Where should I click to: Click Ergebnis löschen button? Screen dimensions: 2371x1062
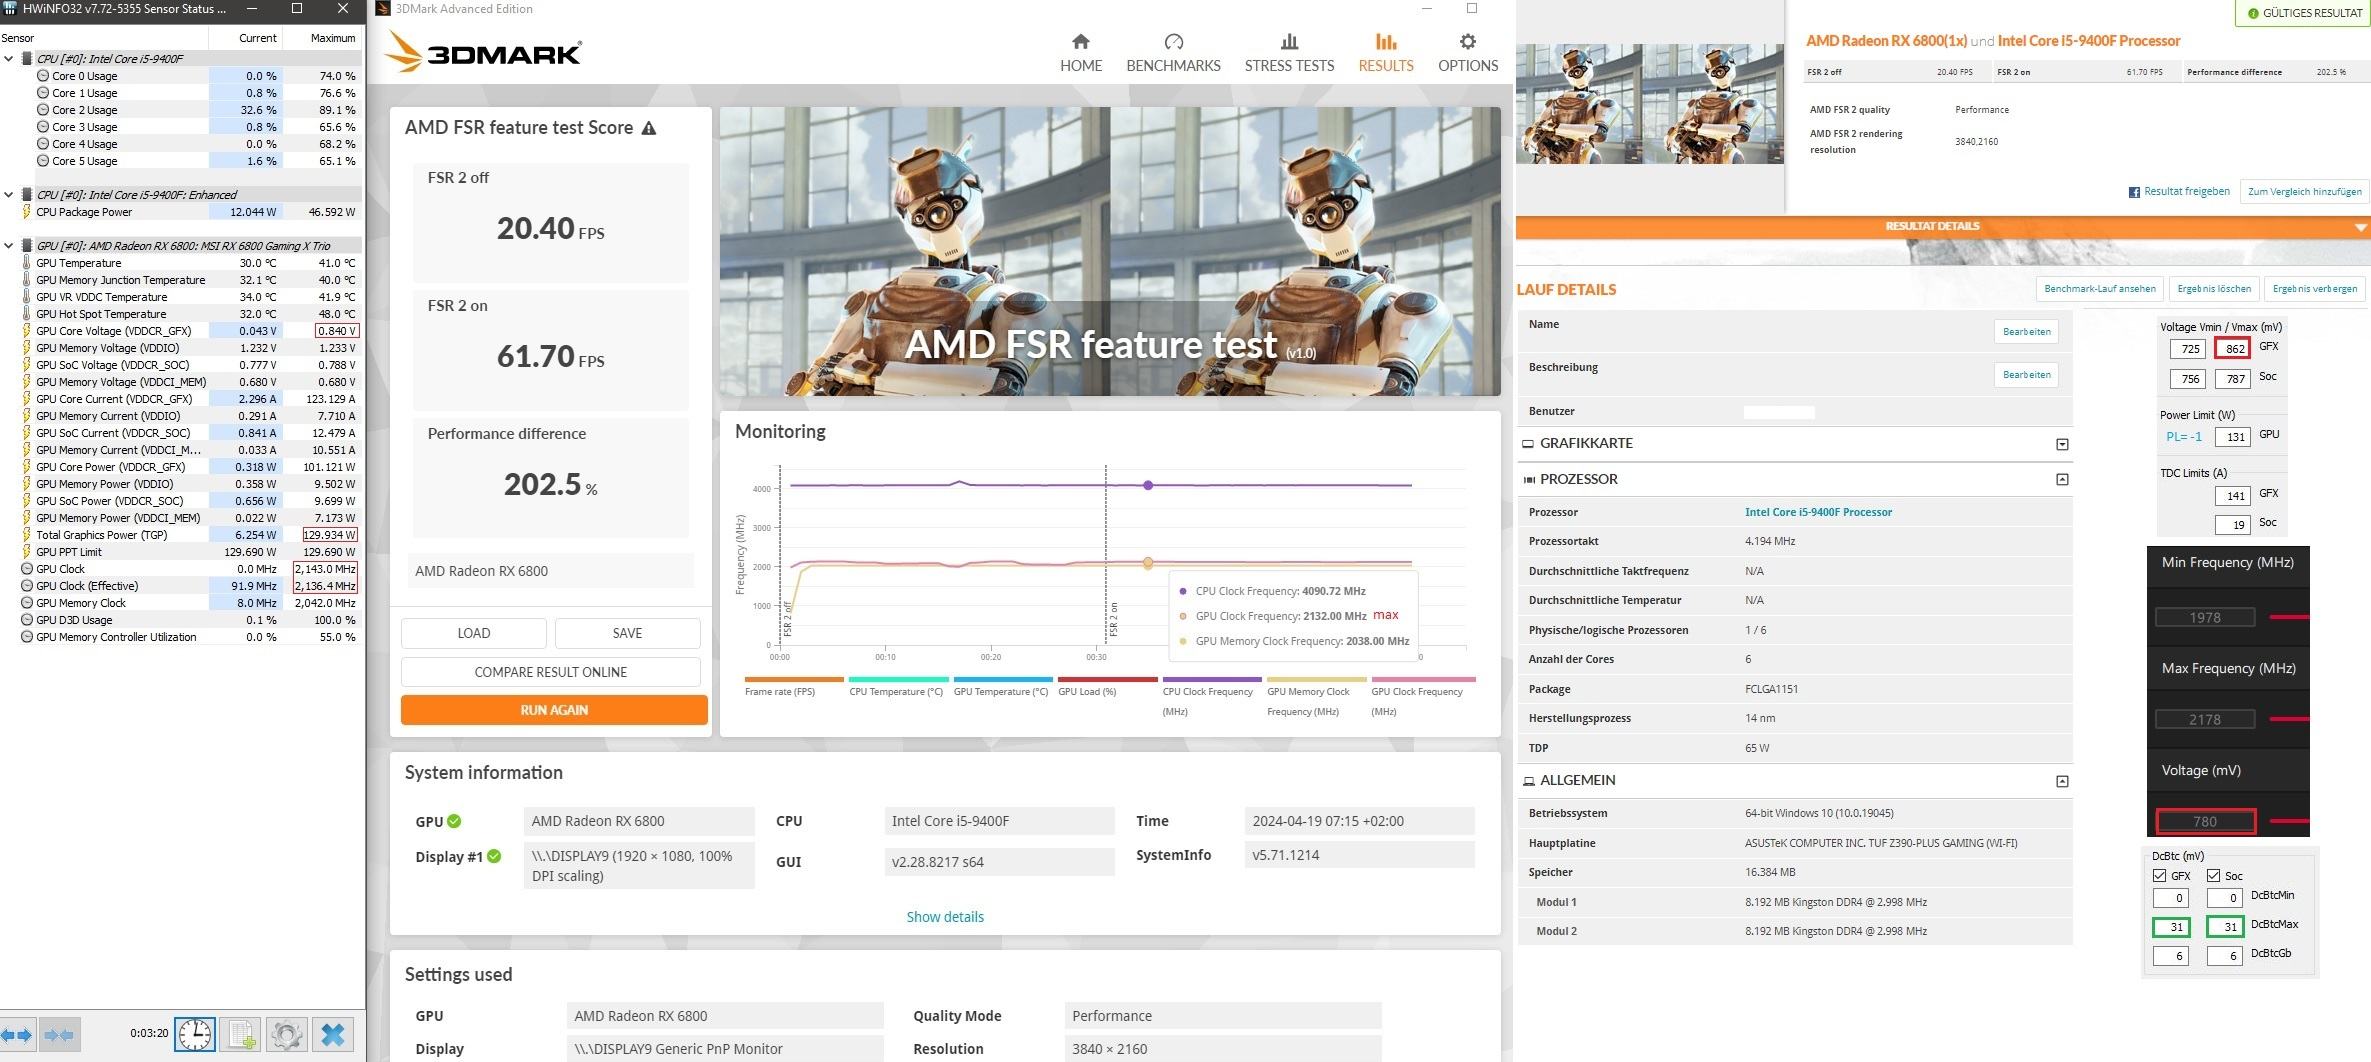[2214, 289]
